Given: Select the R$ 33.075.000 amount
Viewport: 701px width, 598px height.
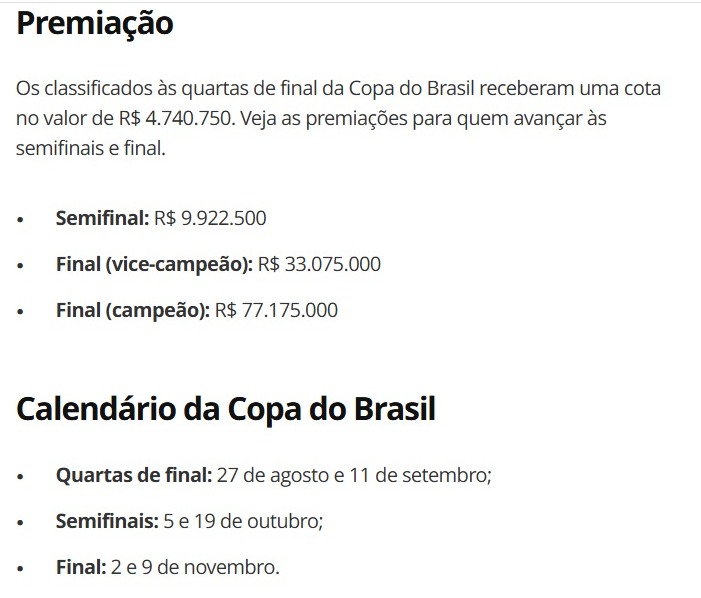Looking at the screenshot, I should click(319, 264).
